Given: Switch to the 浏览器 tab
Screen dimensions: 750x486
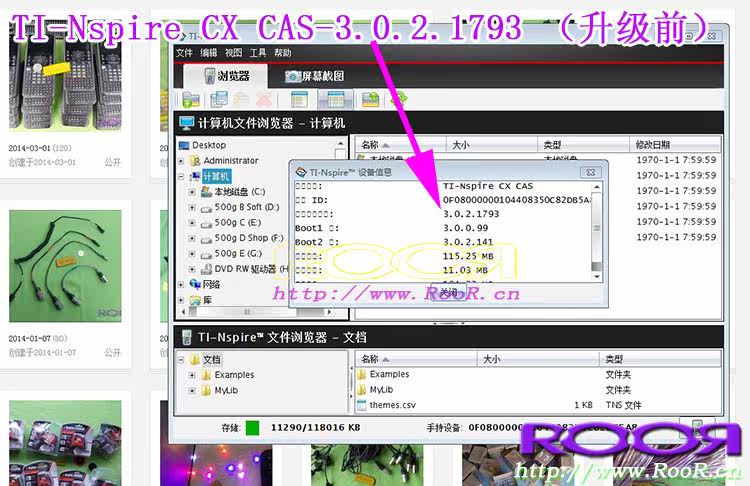Looking at the screenshot, I should pos(226,76).
